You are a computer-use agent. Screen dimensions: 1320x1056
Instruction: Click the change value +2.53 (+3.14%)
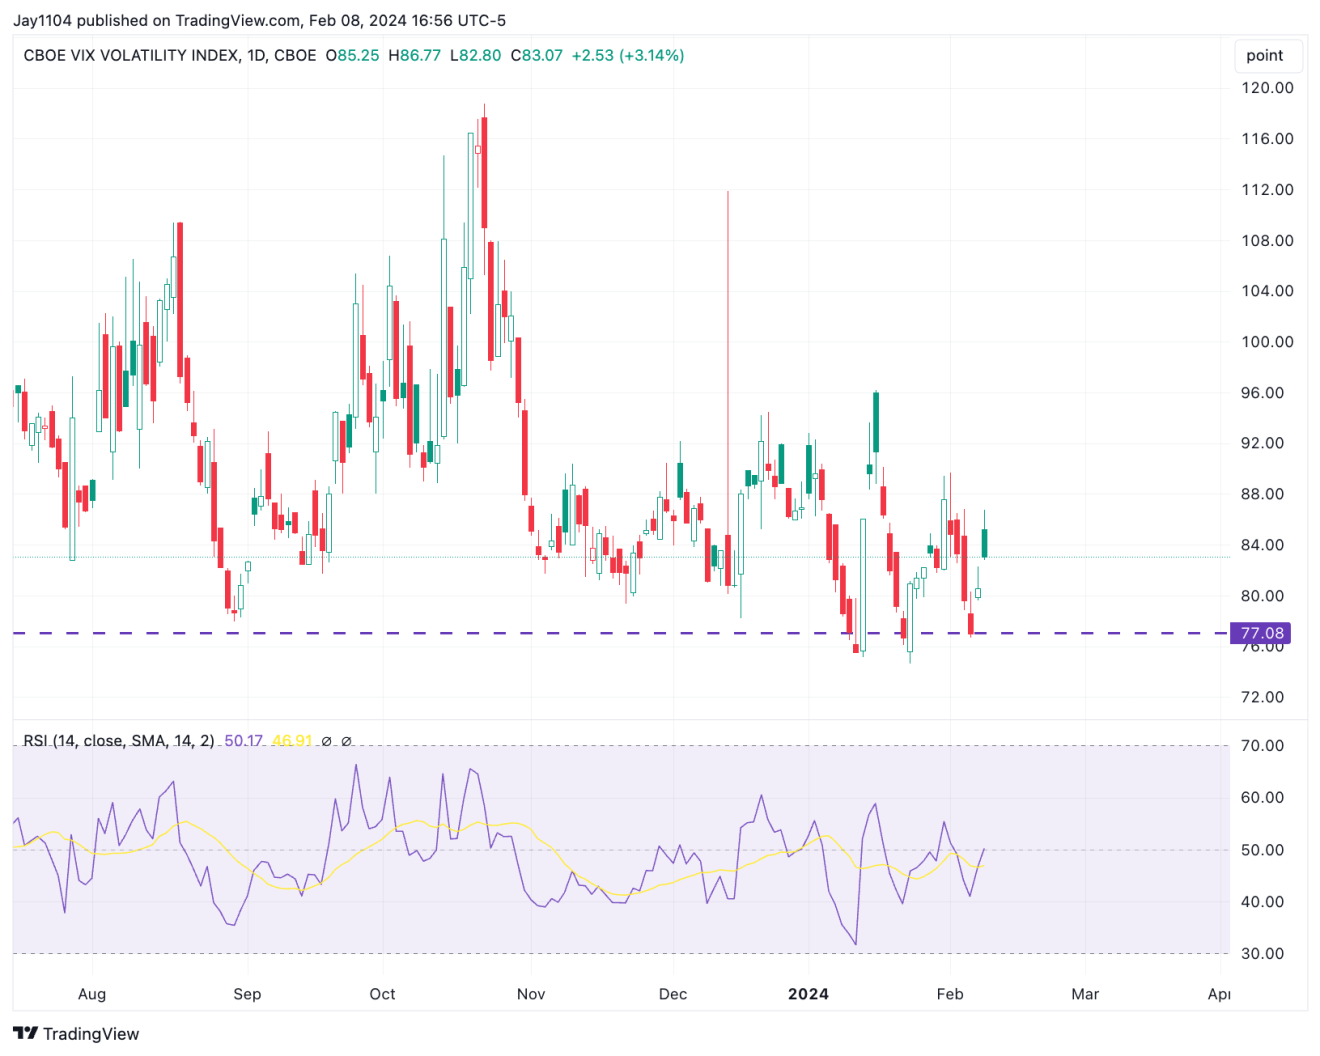pyautogui.click(x=628, y=56)
